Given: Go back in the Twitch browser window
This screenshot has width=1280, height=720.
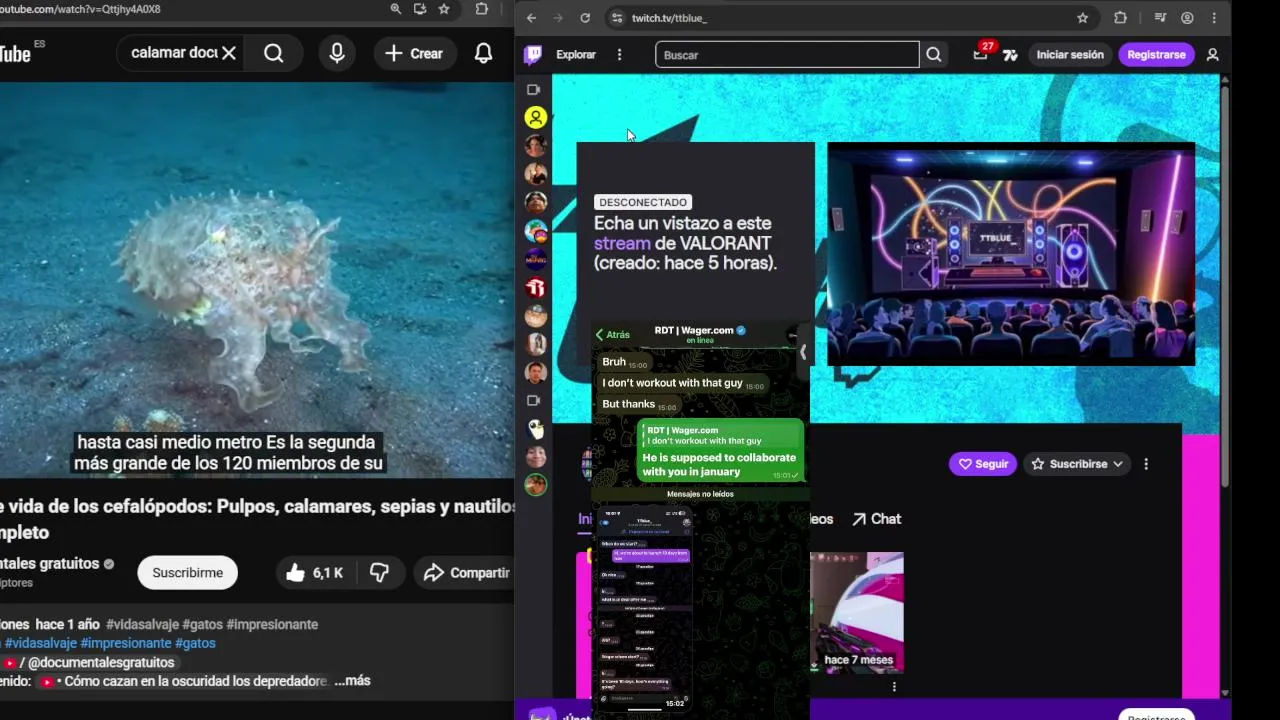Looking at the screenshot, I should click(531, 18).
